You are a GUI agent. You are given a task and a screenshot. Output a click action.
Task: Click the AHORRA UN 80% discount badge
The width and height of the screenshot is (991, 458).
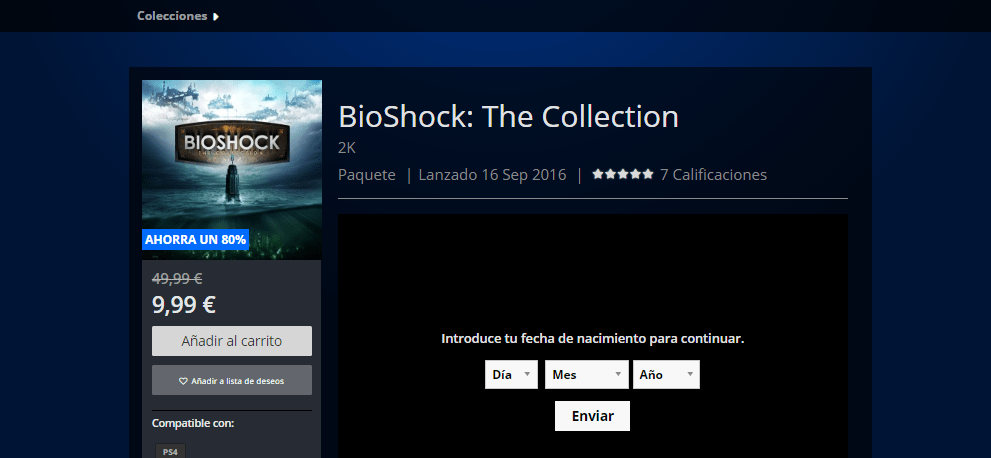tap(195, 239)
